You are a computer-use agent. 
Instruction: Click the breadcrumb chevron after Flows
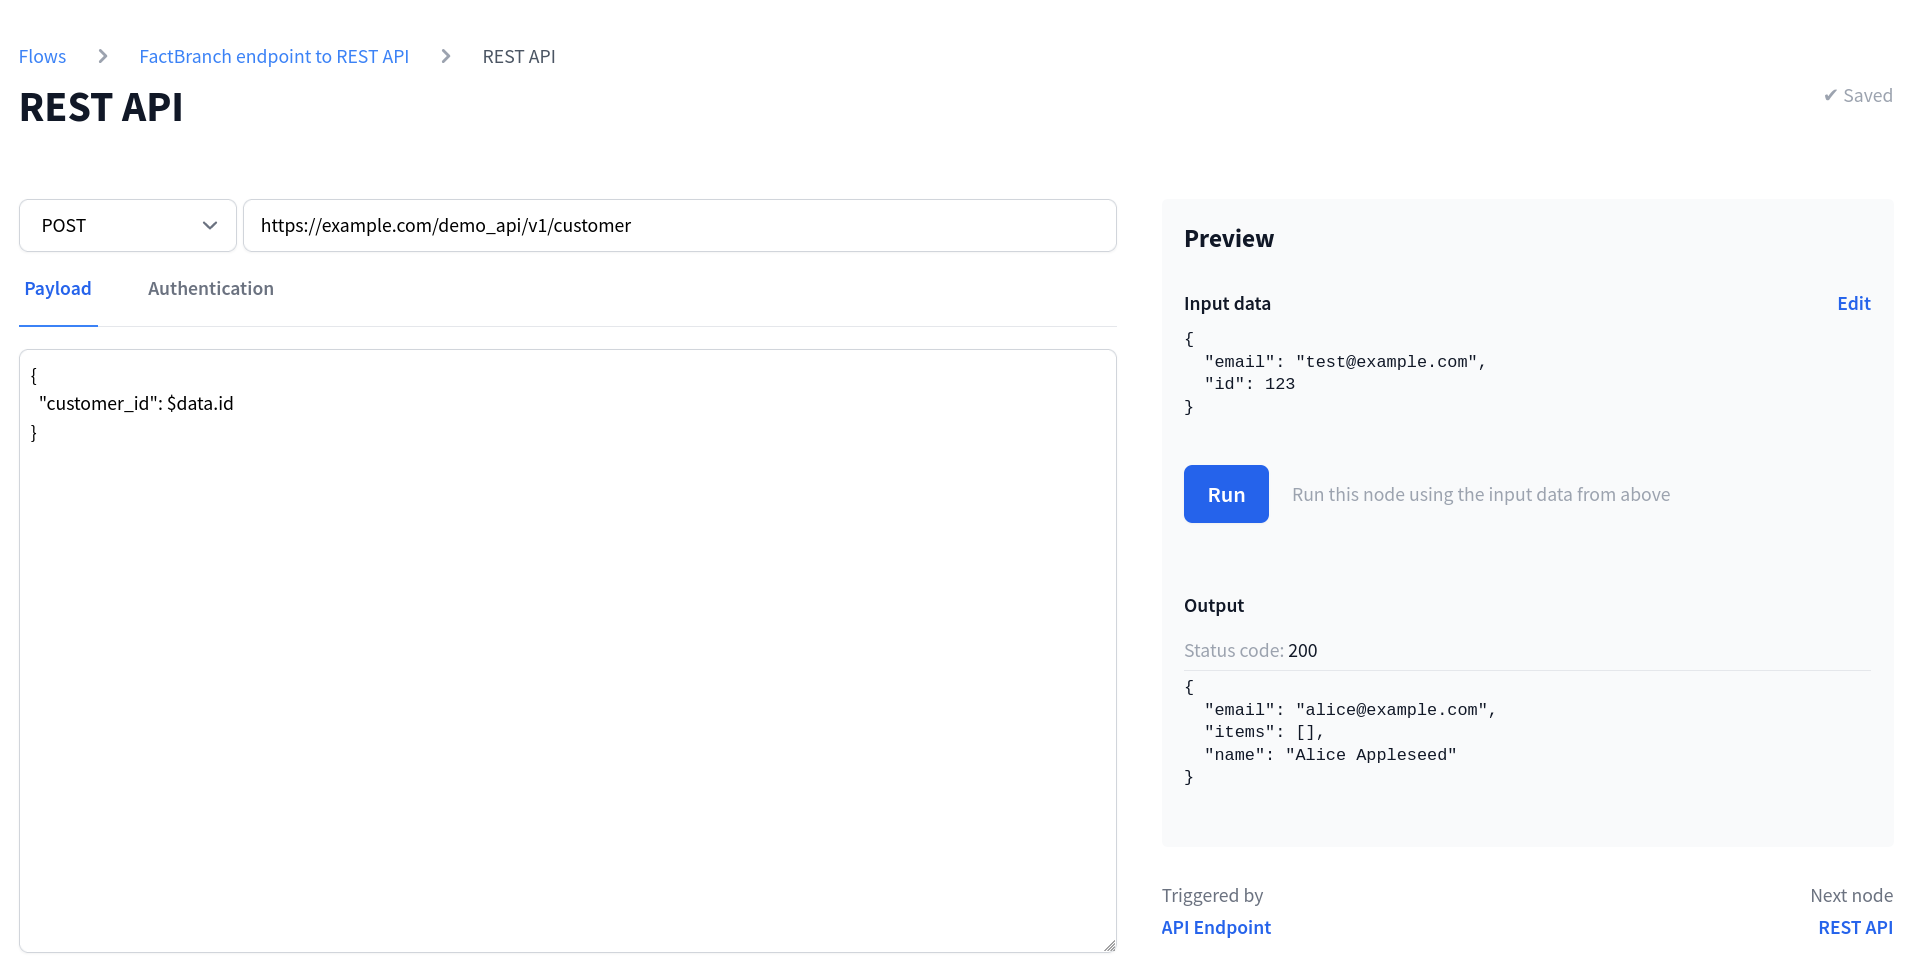coord(102,56)
